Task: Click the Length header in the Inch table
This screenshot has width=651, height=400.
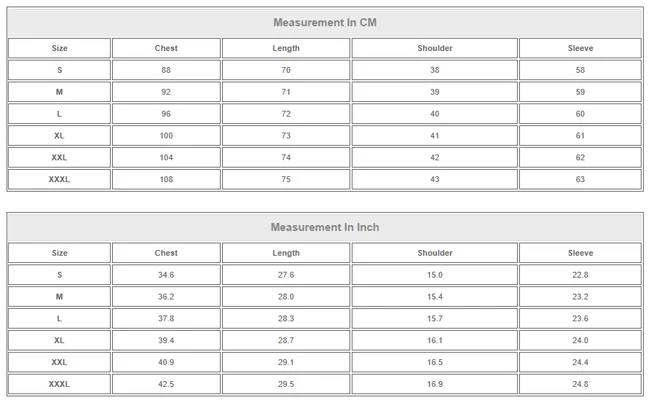Action: (x=285, y=253)
